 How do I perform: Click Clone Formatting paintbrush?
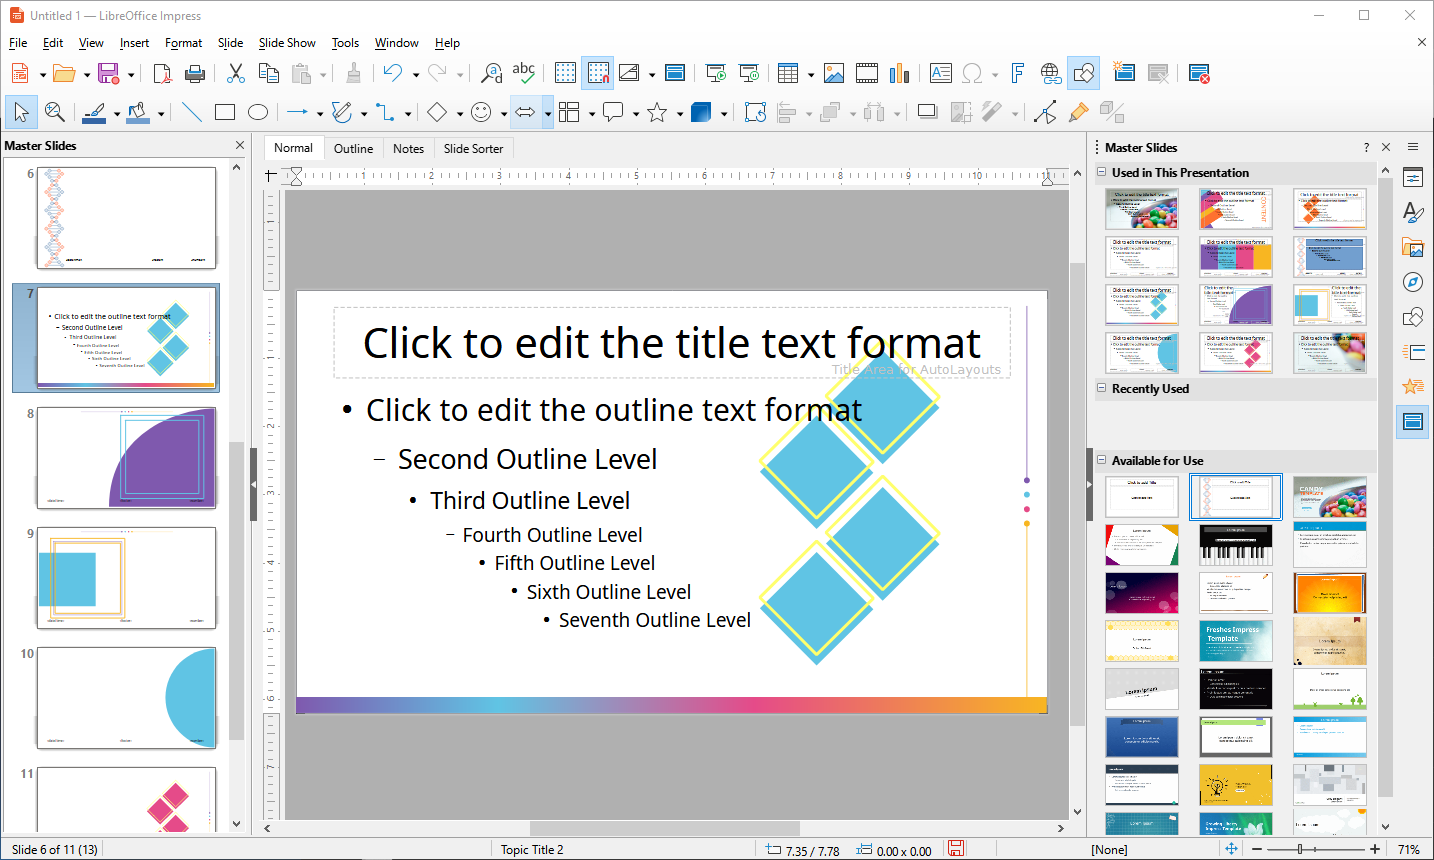[353, 73]
